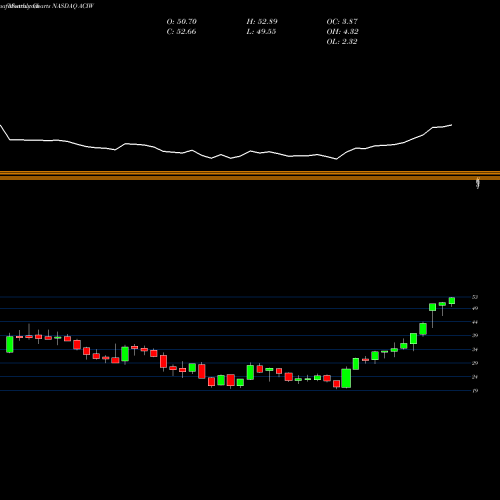Click the tall green candle rising from 19 gridline
The width and height of the screenshot is (500, 500).
pos(346,378)
